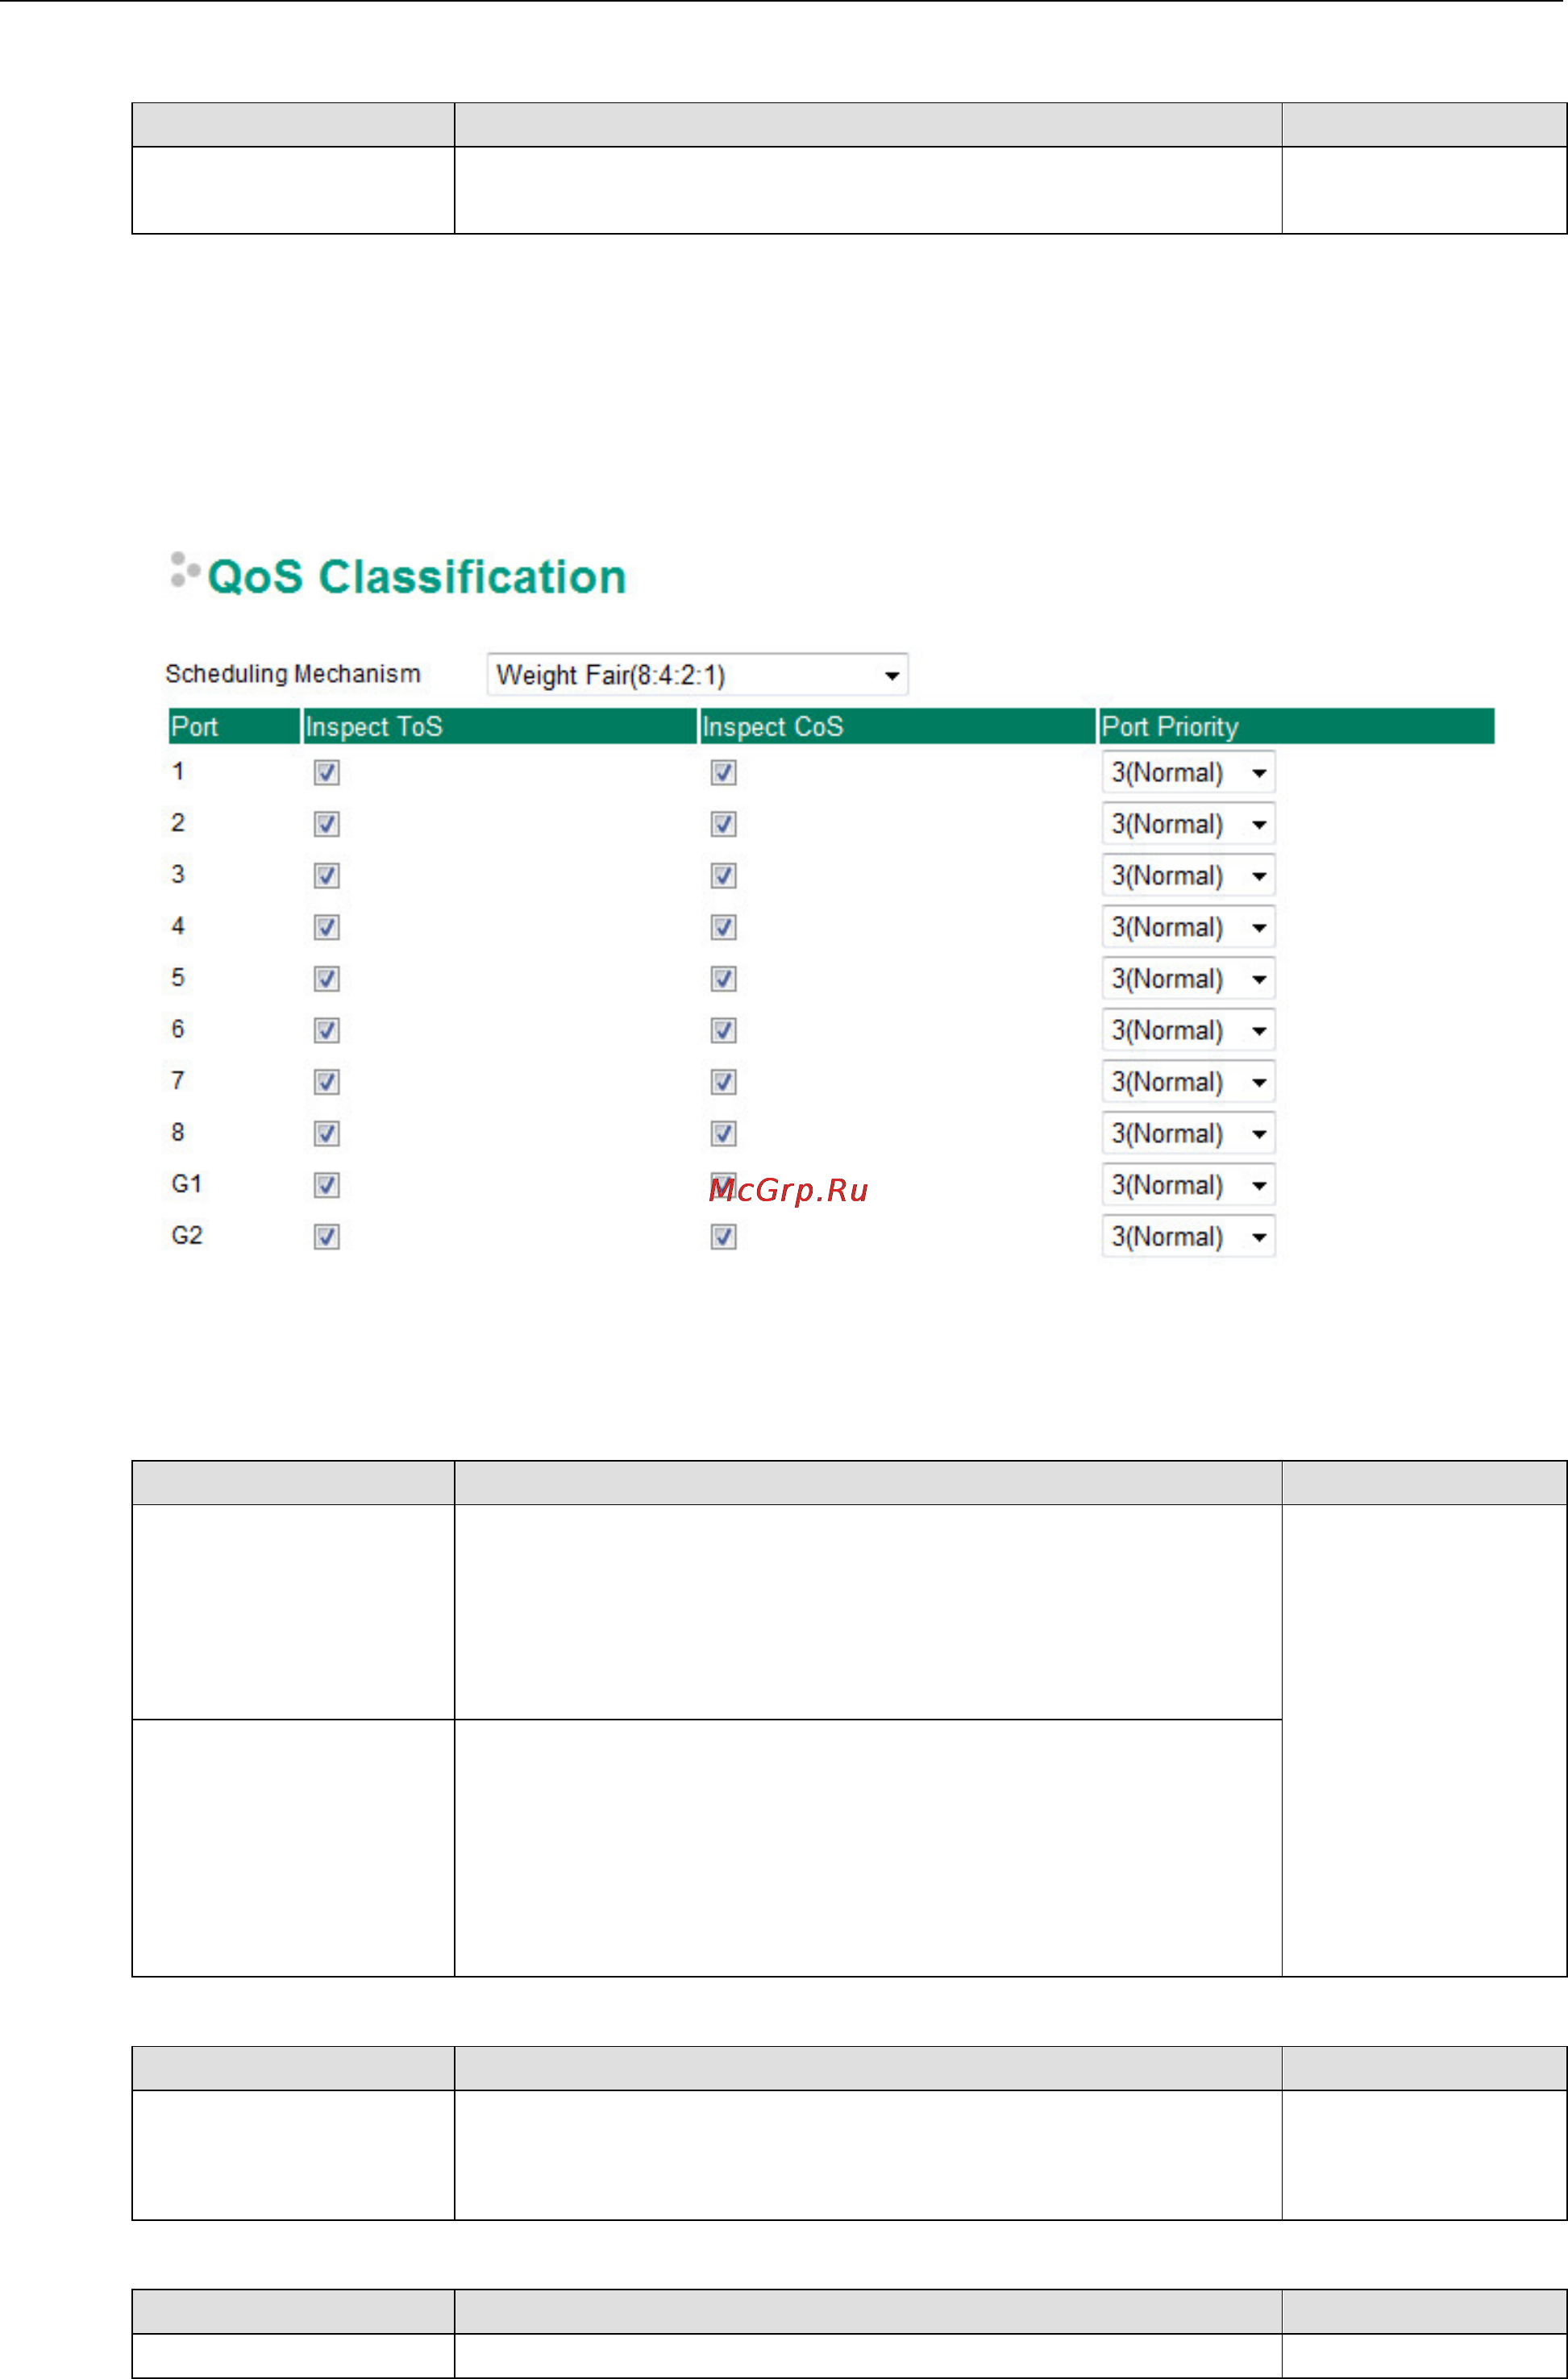This screenshot has width=1568, height=2379.
Task: Click the Port column header
Action: (x=234, y=727)
